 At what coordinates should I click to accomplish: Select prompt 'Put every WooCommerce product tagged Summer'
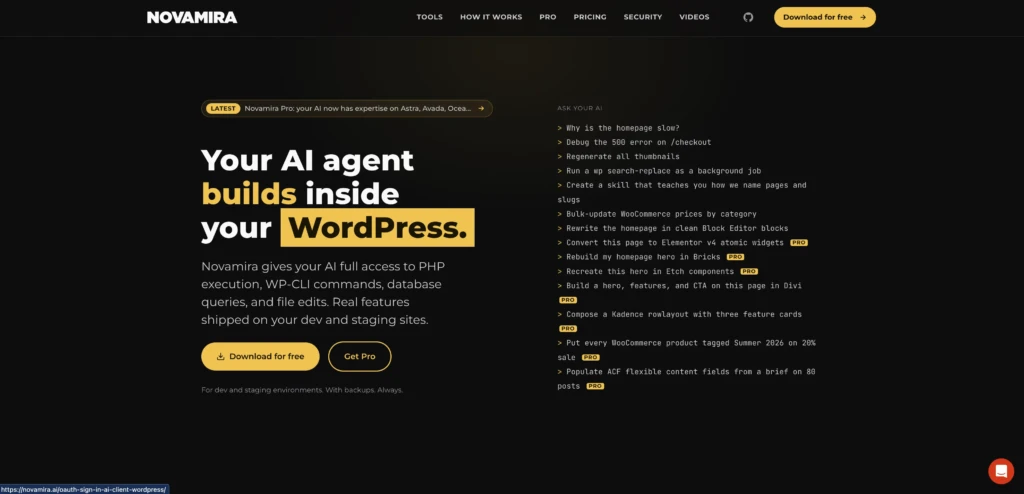686,350
